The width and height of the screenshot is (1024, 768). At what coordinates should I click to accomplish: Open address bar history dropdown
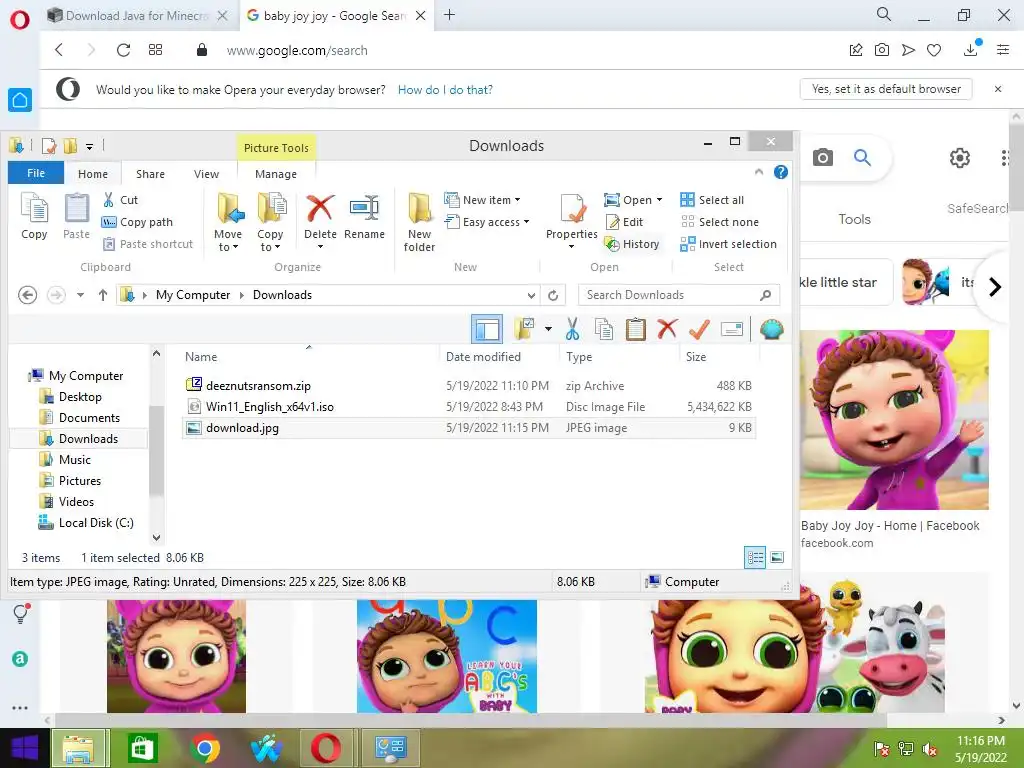pyautogui.click(x=532, y=295)
